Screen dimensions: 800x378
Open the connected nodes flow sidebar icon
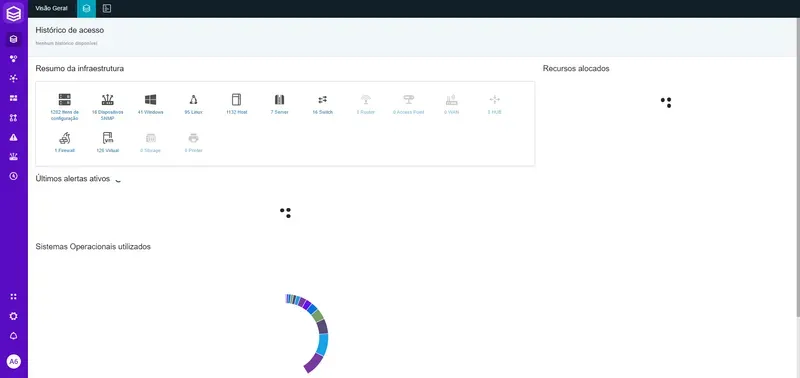pyautogui.click(x=14, y=117)
